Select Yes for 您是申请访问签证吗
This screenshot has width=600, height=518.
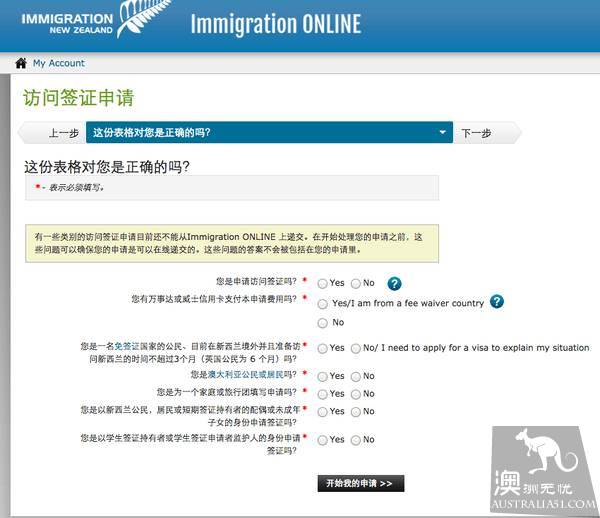(x=323, y=283)
